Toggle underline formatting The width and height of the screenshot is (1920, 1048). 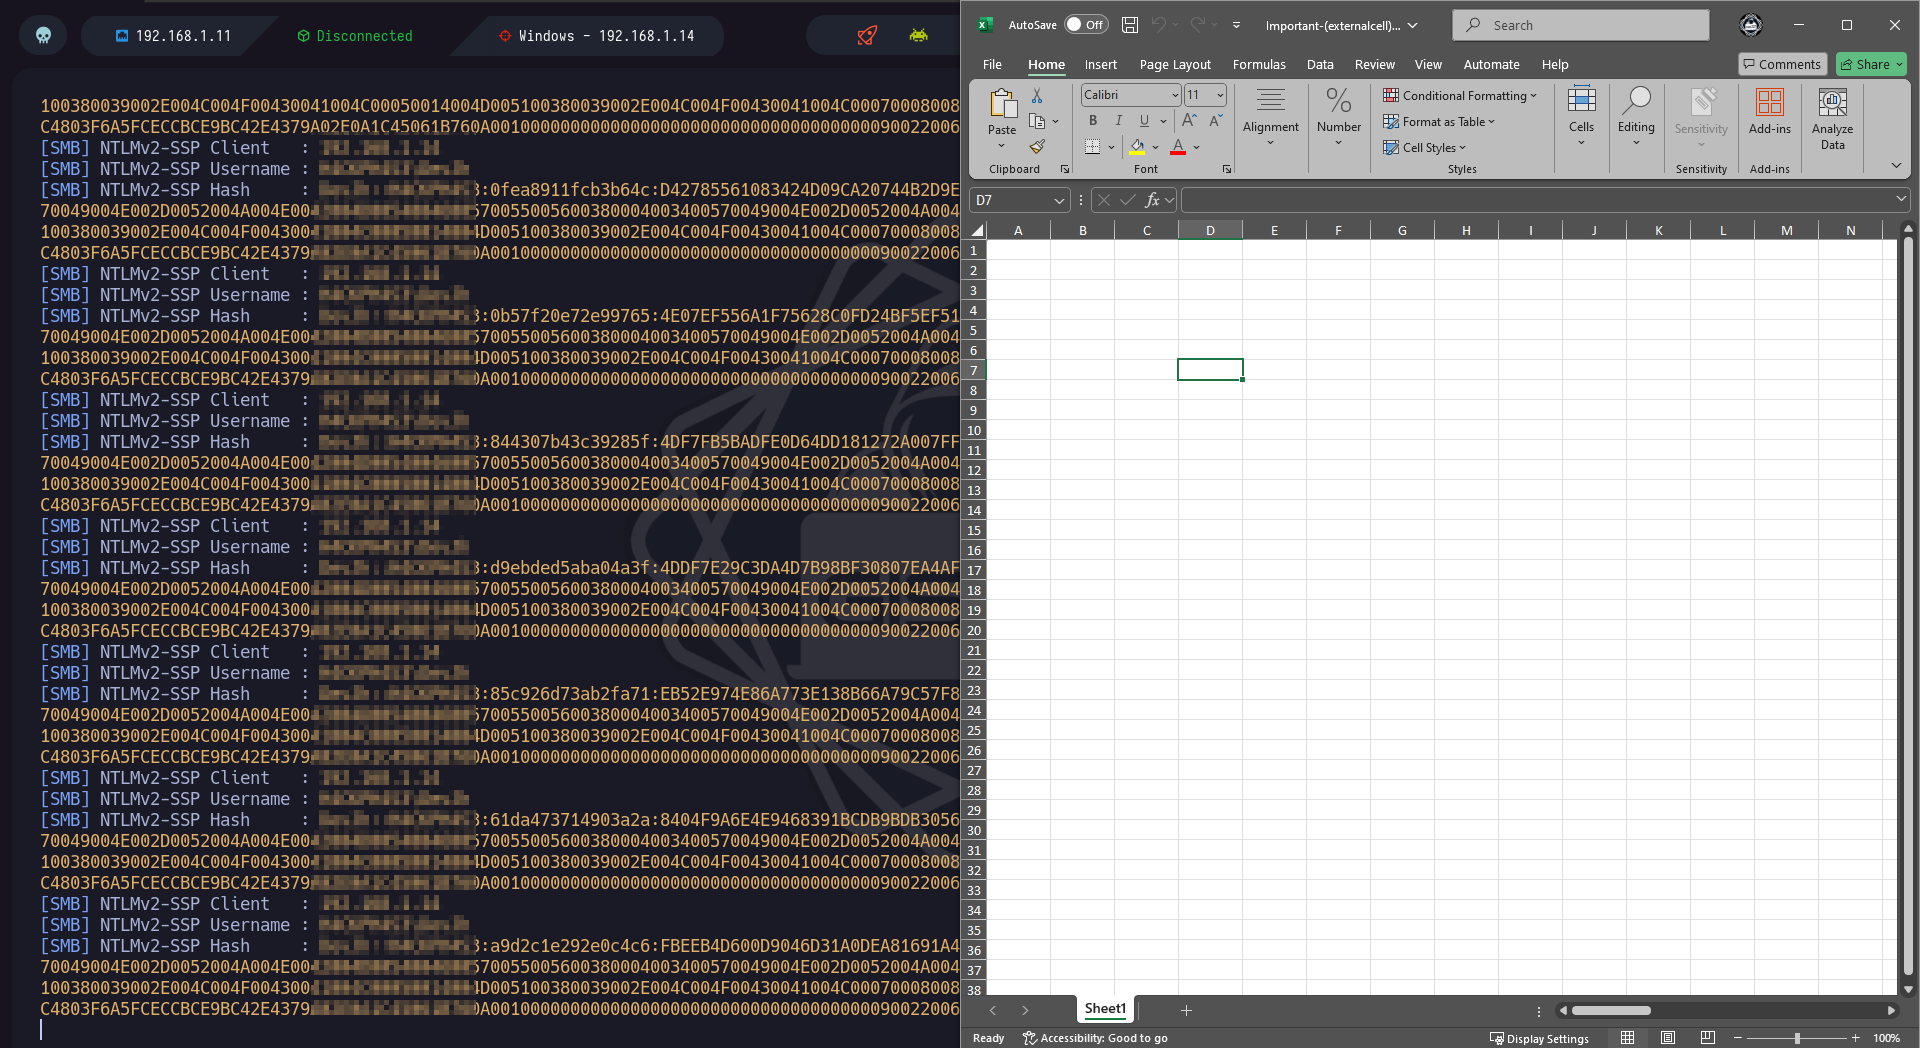click(1144, 121)
